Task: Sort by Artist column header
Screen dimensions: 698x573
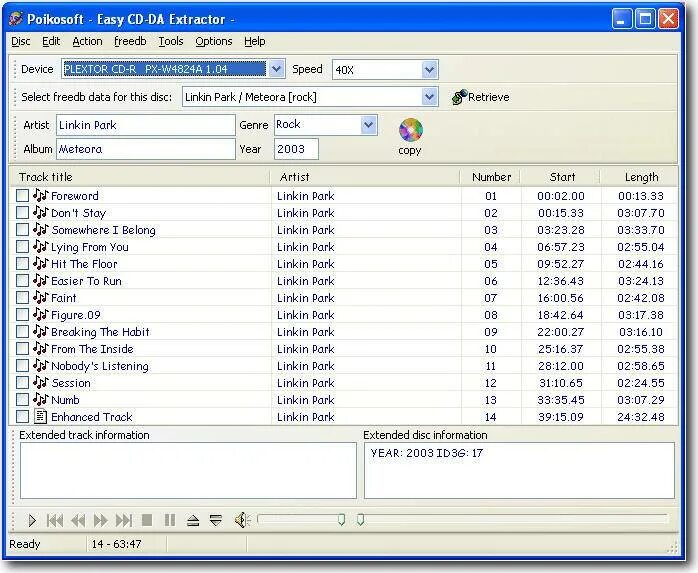Action: [x=365, y=177]
